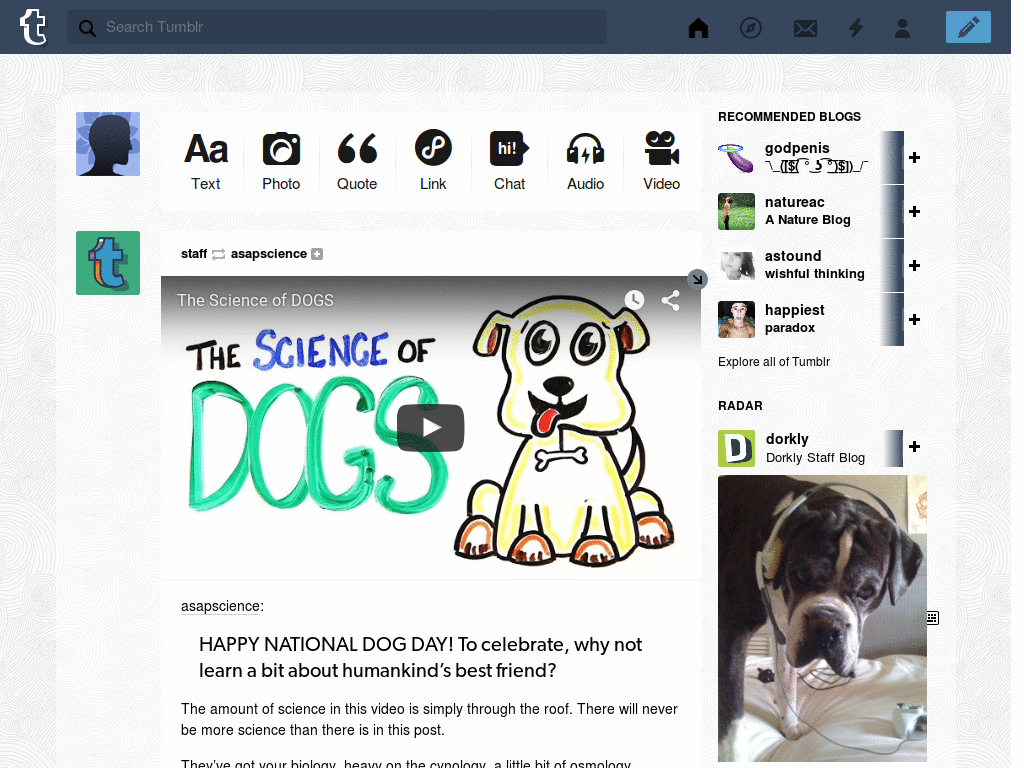
Task: Click natureac avatar thumbnail
Action: pyautogui.click(x=736, y=212)
